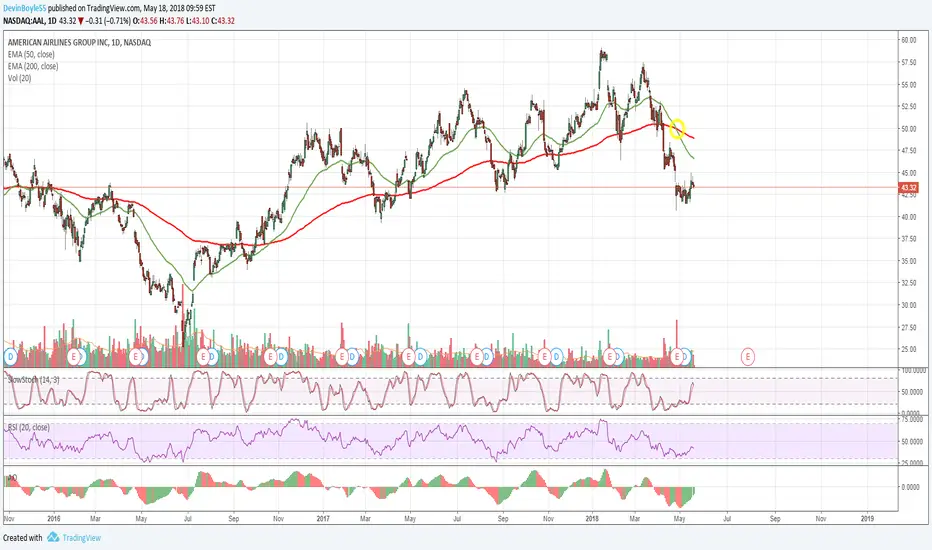Open the earnings E marker near late July 2017

pos(477,357)
